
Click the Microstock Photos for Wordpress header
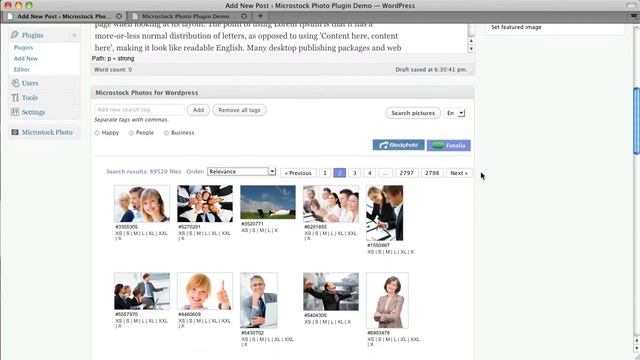pyautogui.click(x=282, y=93)
